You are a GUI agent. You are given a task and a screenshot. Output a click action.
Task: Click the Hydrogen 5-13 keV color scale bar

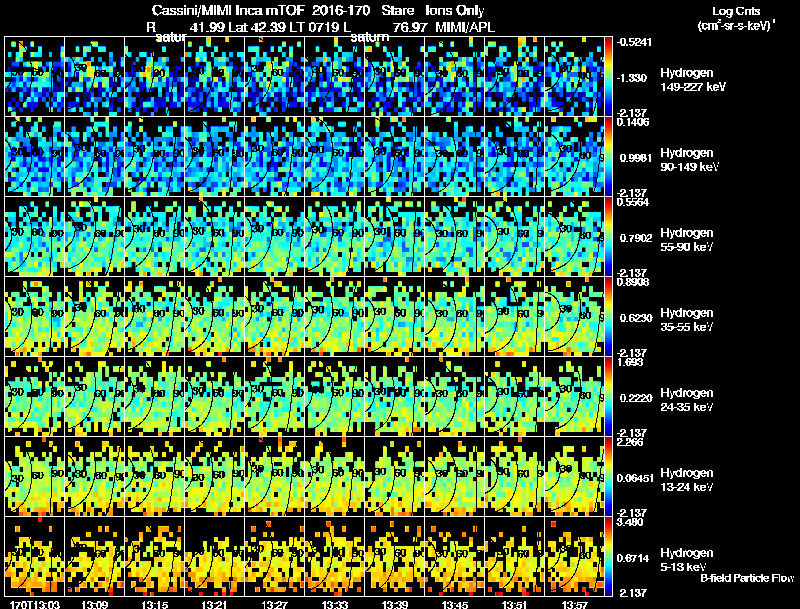tap(609, 556)
